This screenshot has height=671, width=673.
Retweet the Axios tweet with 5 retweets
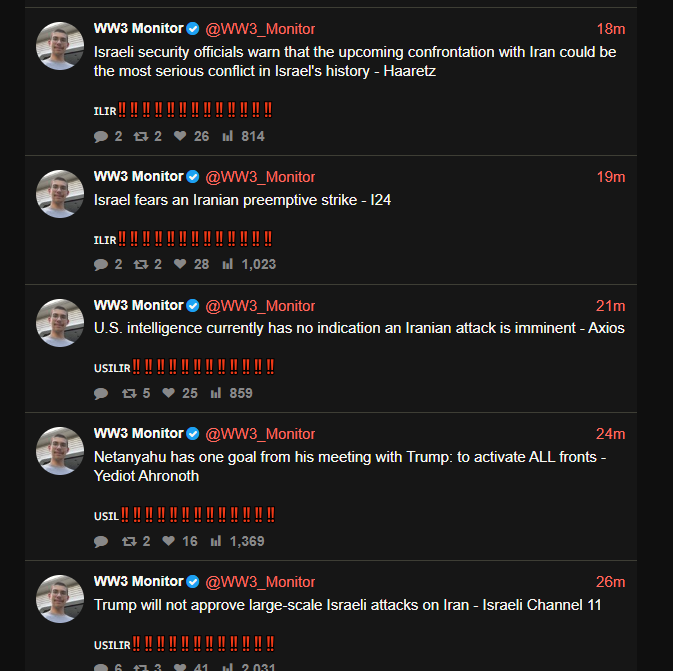point(129,393)
